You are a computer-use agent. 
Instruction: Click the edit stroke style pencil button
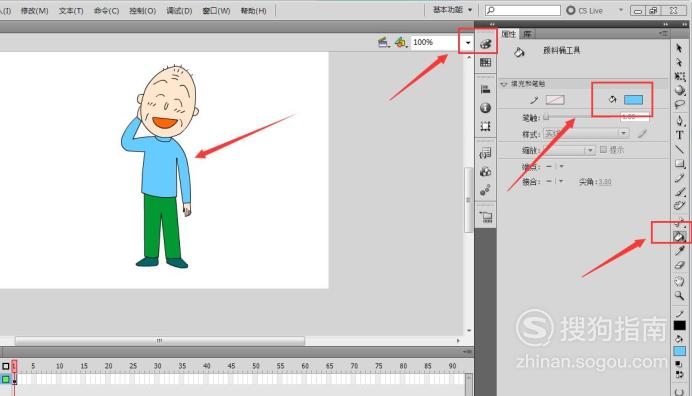point(643,133)
